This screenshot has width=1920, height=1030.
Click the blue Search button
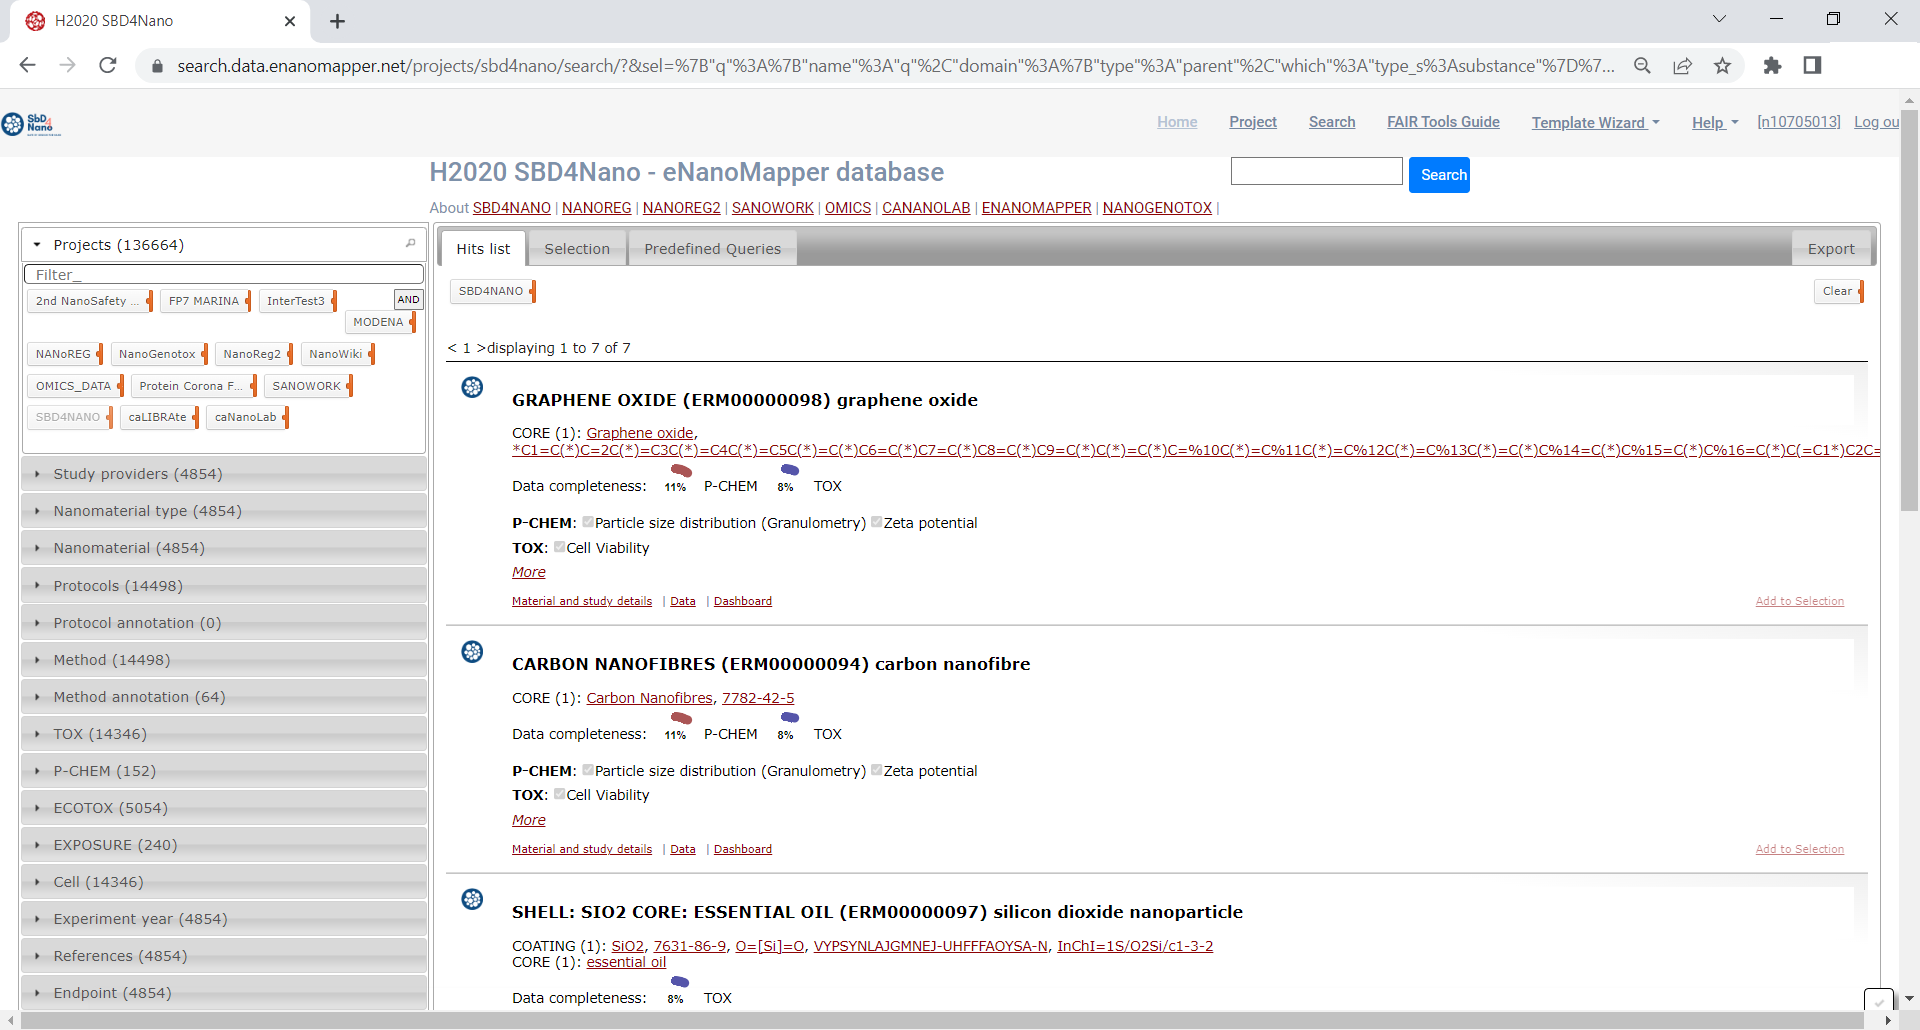tap(1439, 175)
